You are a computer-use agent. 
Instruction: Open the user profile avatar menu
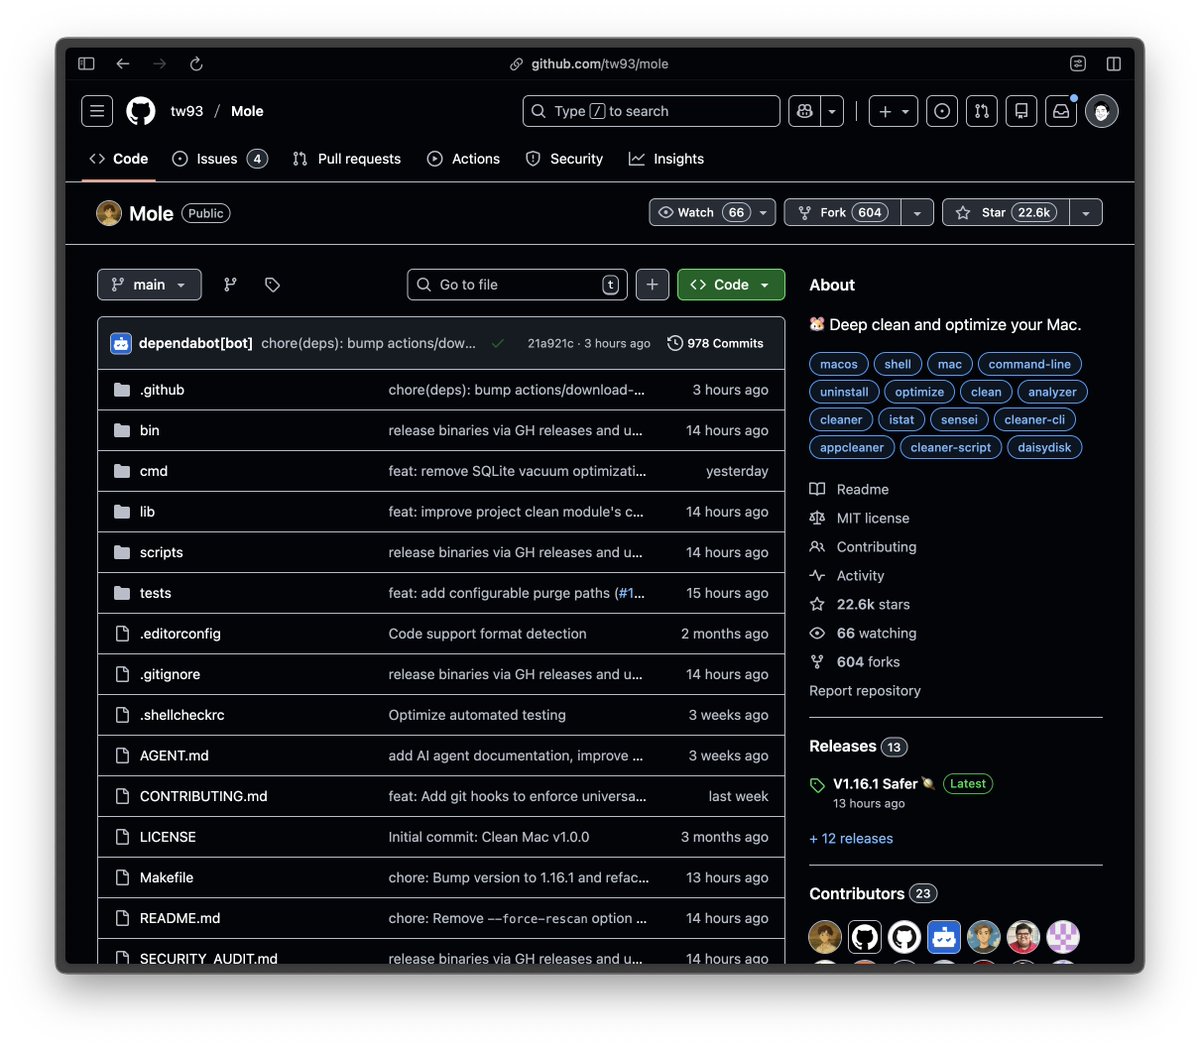[x=1101, y=111]
